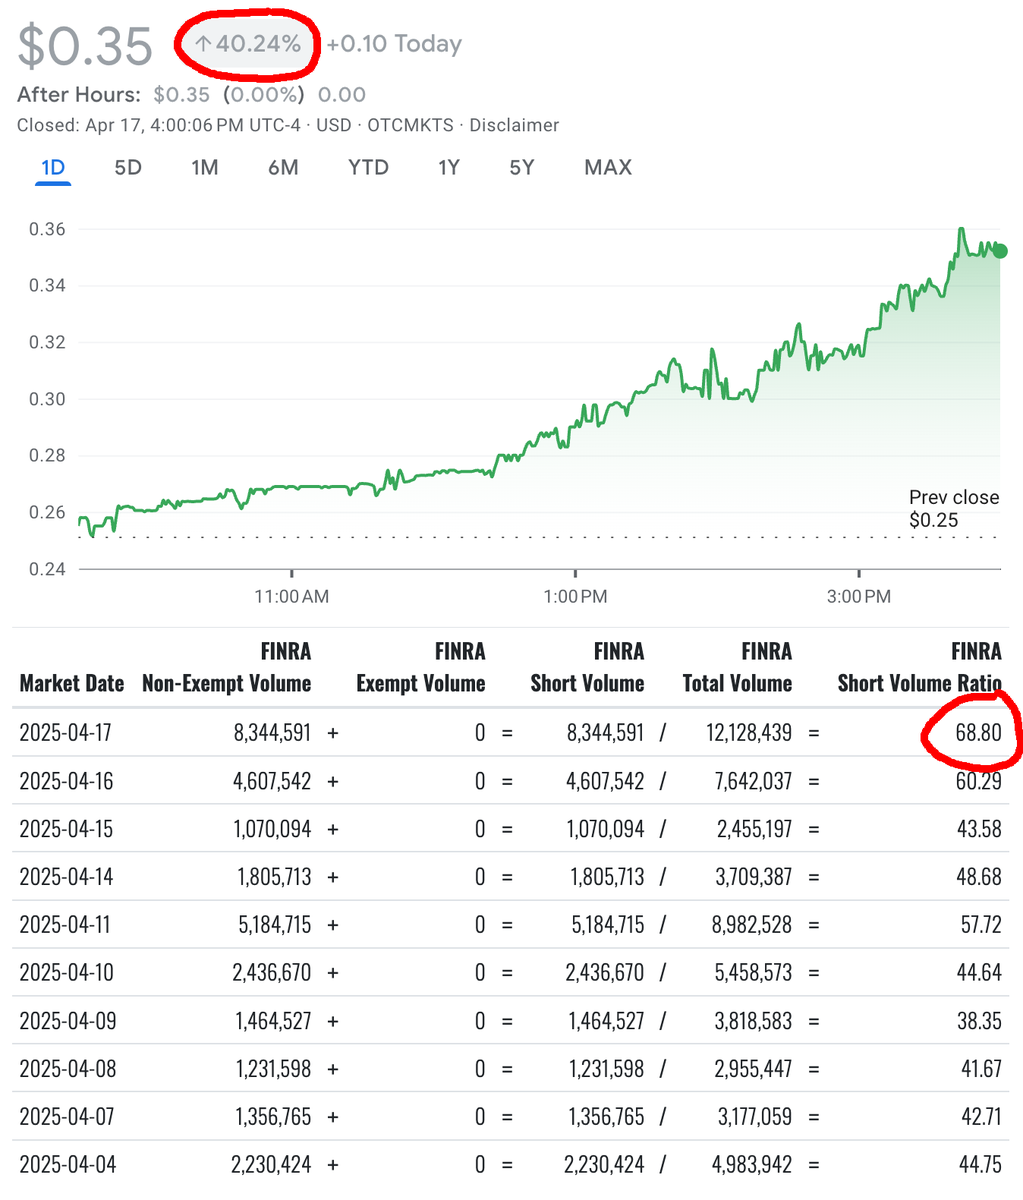This screenshot has height=1200, width=1023.
Task: Click the green end-of-day chart marker dot
Action: pyautogui.click(x=1001, y=252)
